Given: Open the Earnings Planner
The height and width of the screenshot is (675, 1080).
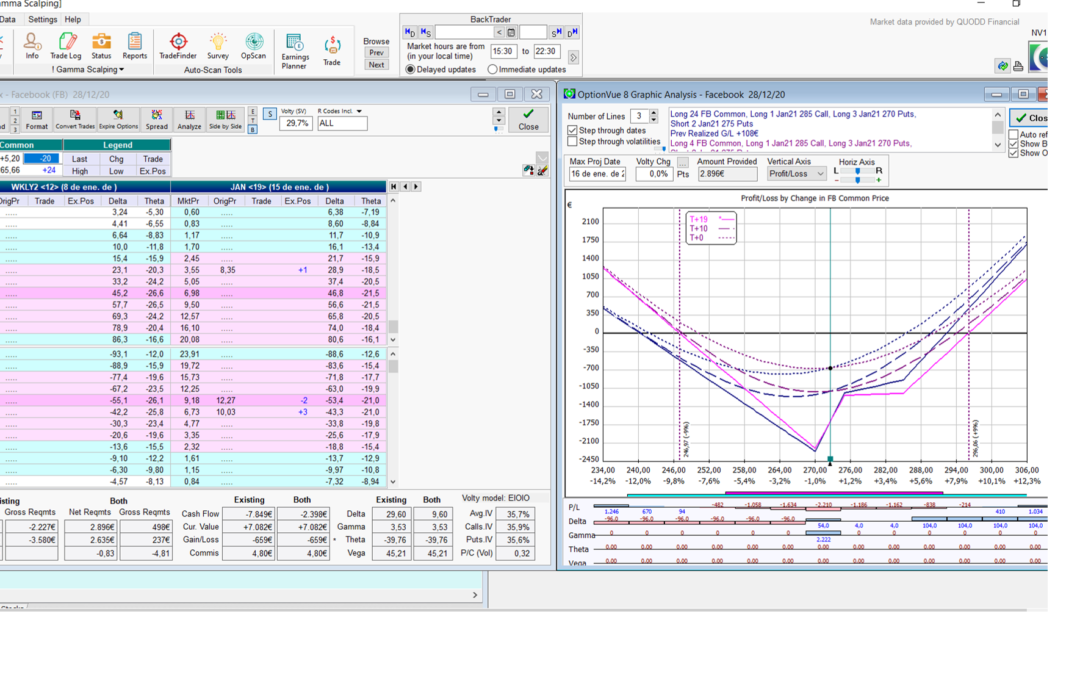Looking at the screenshot, I should pyautogui.click(x=295, y=52).
